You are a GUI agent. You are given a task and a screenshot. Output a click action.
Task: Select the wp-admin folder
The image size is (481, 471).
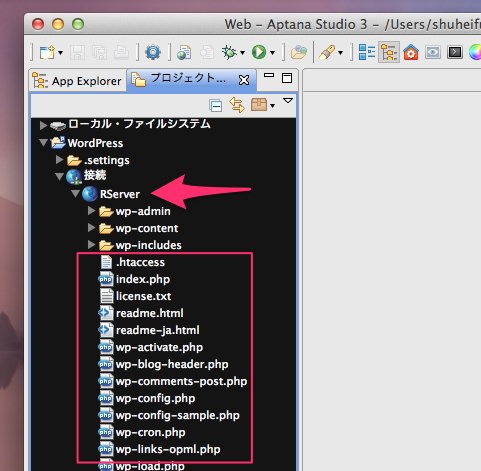coord(143,211)
